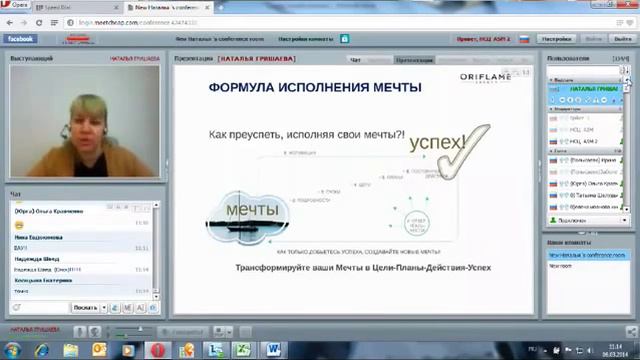Viewport: 640px width, 360px height.
Task: Select New Наталья's conference room in rooms list
Action: point(588,255)
